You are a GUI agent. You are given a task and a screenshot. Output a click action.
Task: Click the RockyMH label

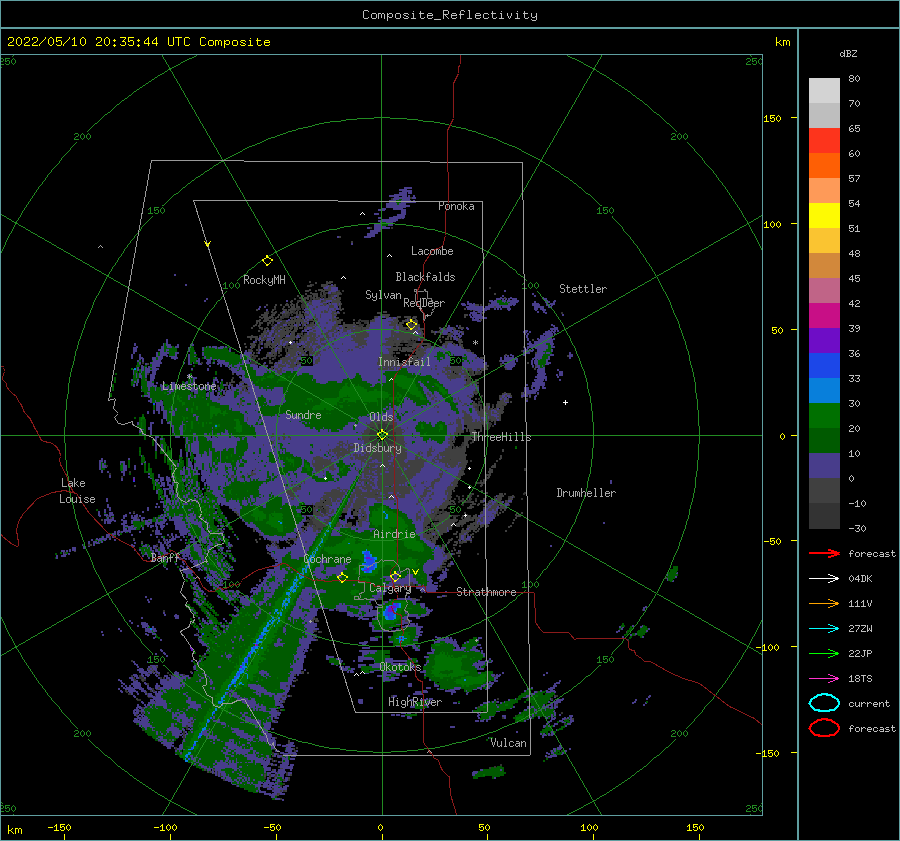coord(264,280)
